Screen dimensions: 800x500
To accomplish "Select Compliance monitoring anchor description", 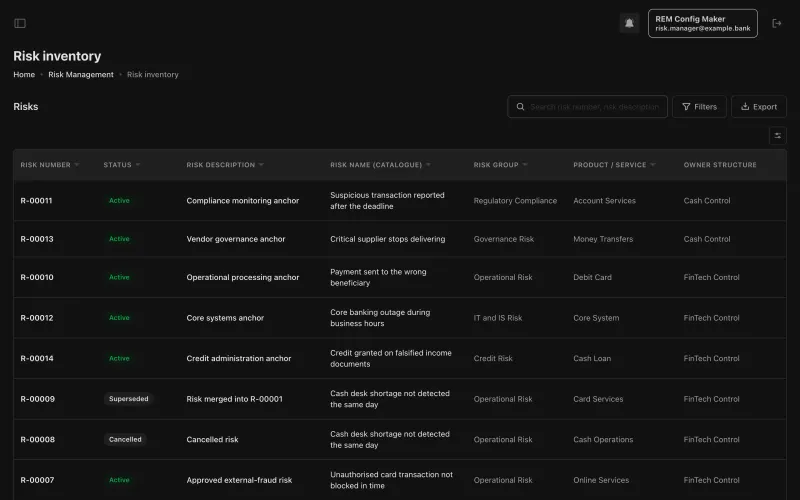I will (243, 201).
